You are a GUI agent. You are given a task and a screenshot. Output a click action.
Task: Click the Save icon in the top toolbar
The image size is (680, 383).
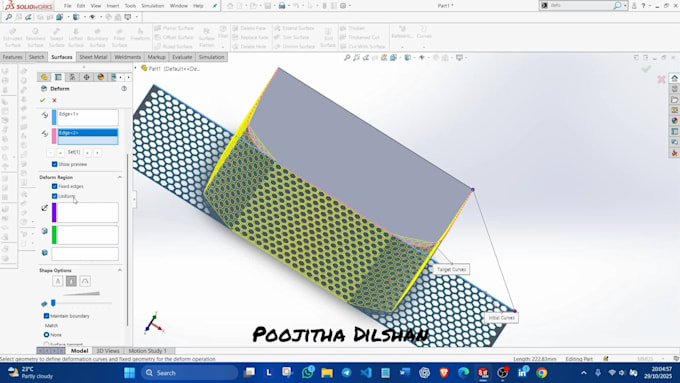268,6
